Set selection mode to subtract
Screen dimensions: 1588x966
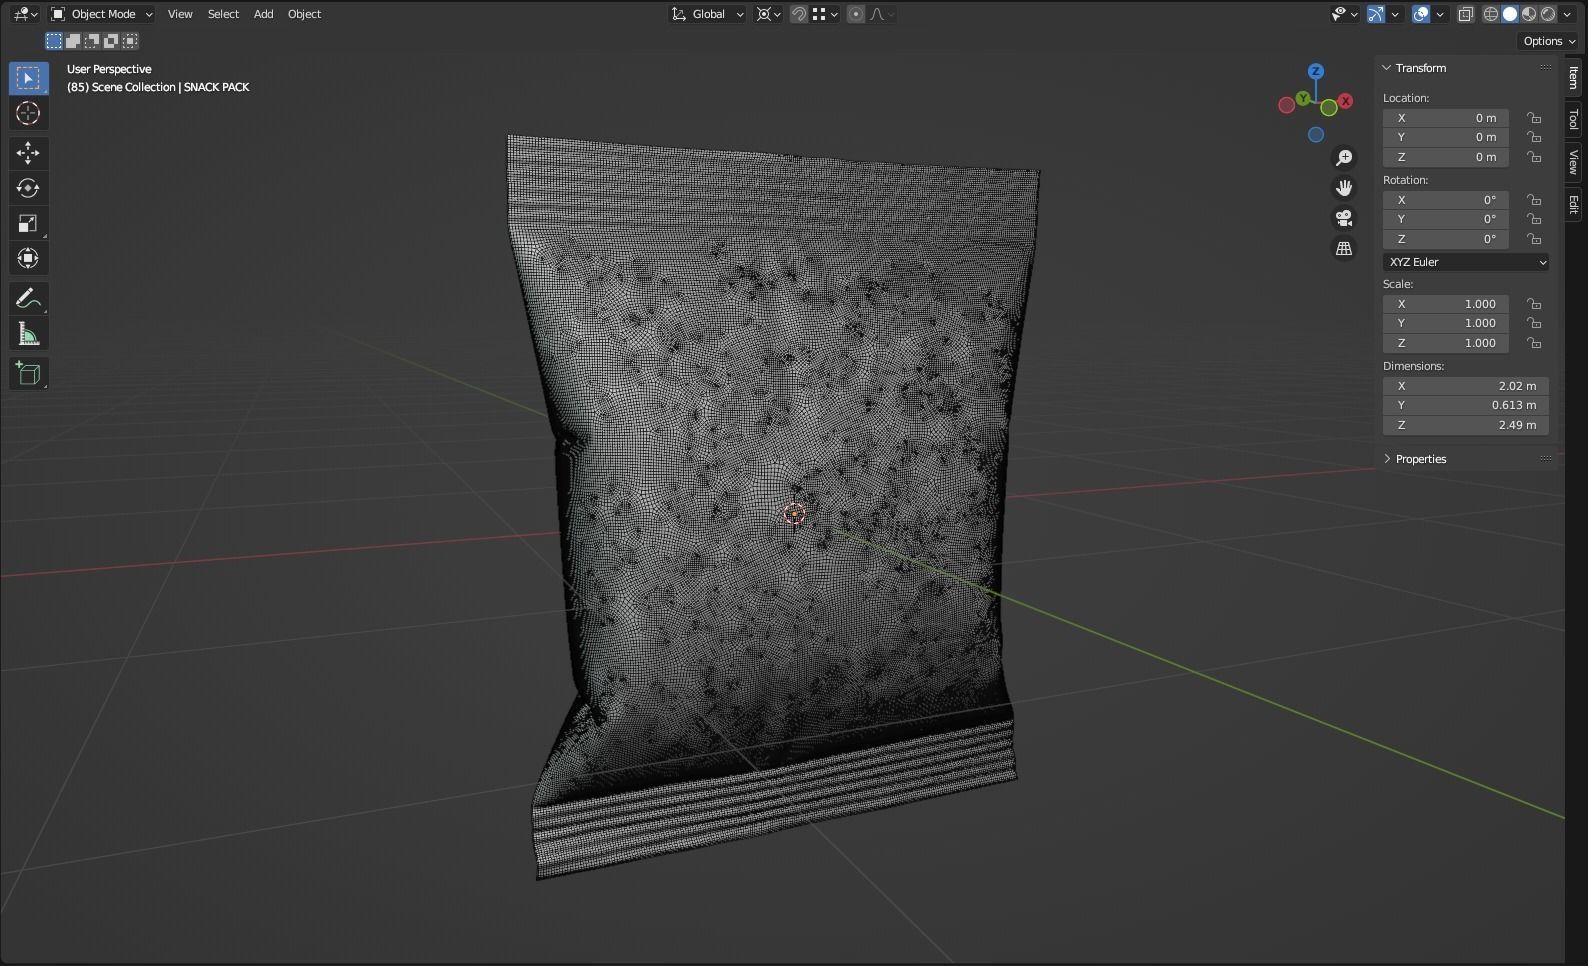pos(92,41)
